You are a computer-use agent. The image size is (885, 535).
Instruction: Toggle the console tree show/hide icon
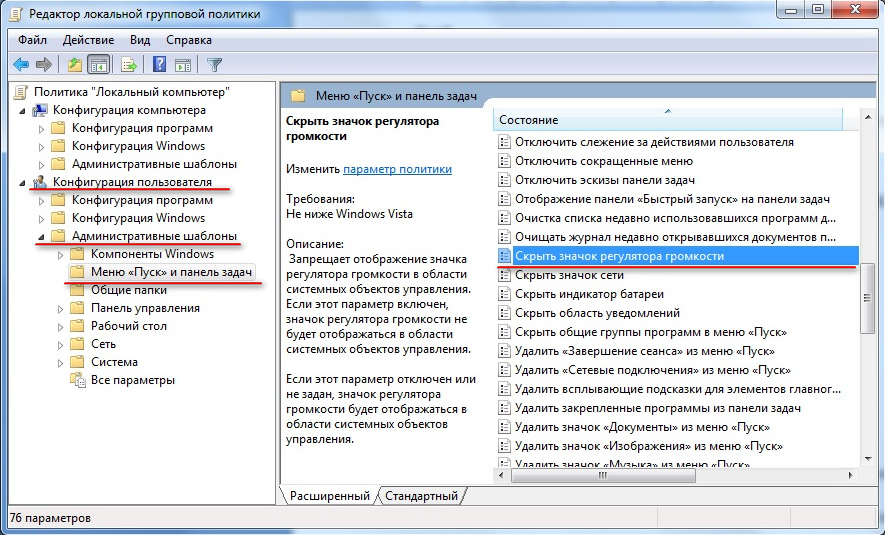point(99,65)
